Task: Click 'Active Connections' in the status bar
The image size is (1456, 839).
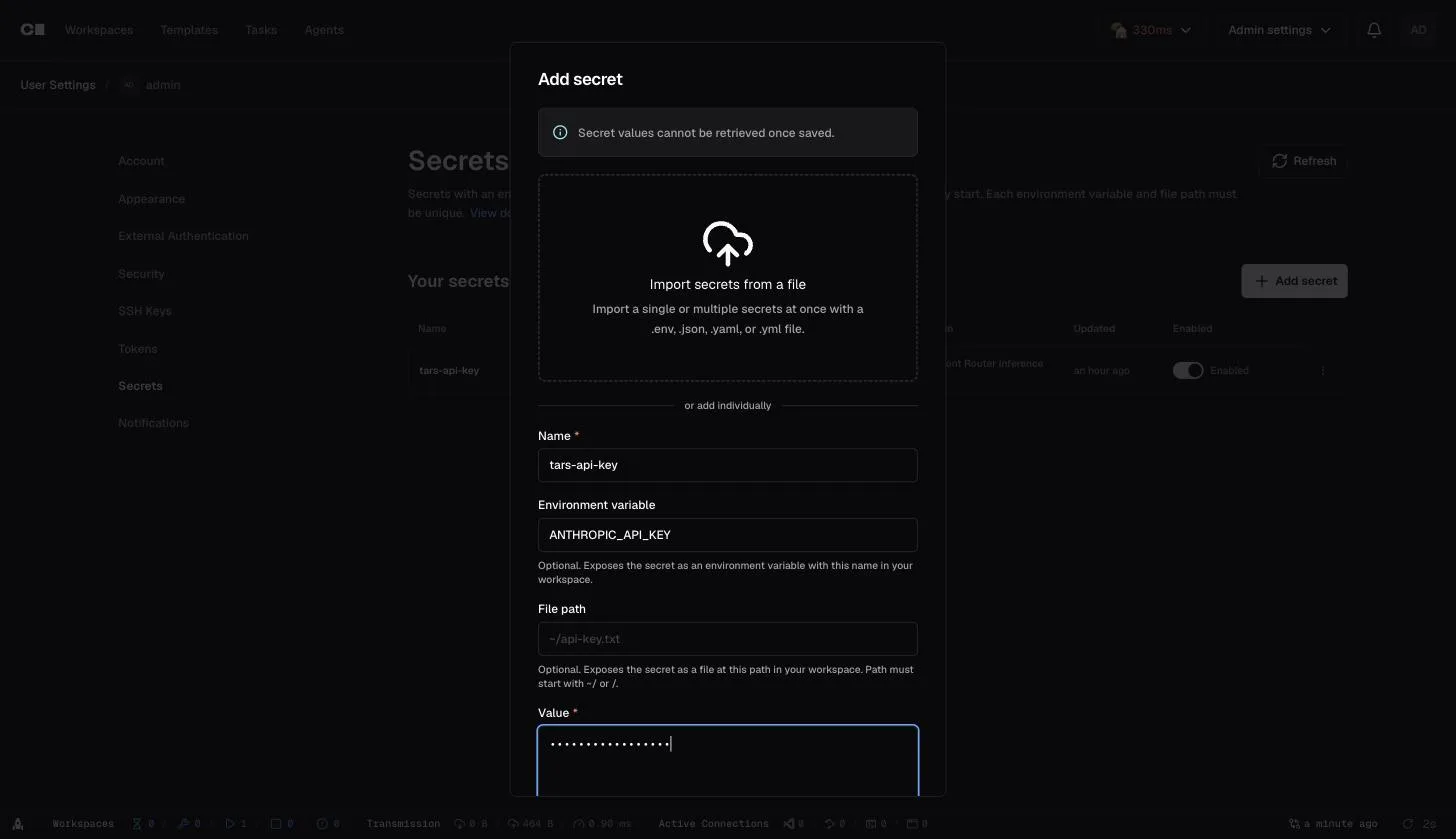Action: (x=713, y=824)
